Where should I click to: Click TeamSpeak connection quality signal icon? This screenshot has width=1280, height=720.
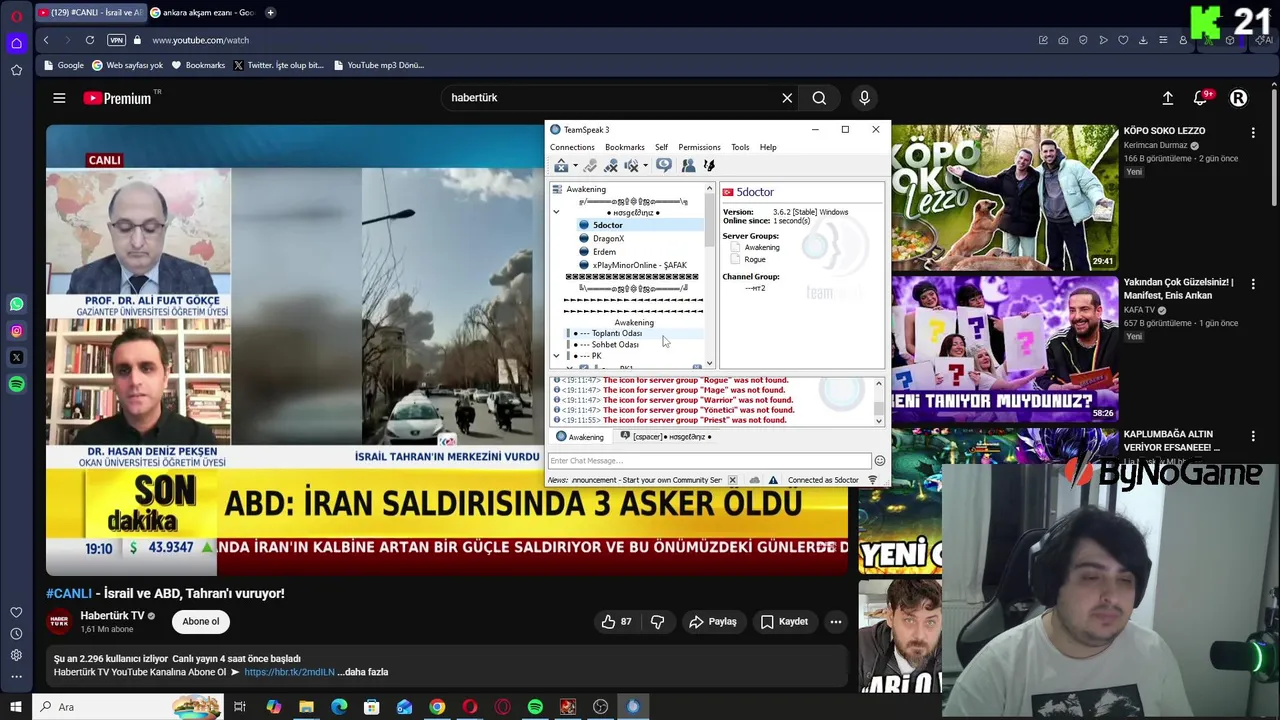872,480
